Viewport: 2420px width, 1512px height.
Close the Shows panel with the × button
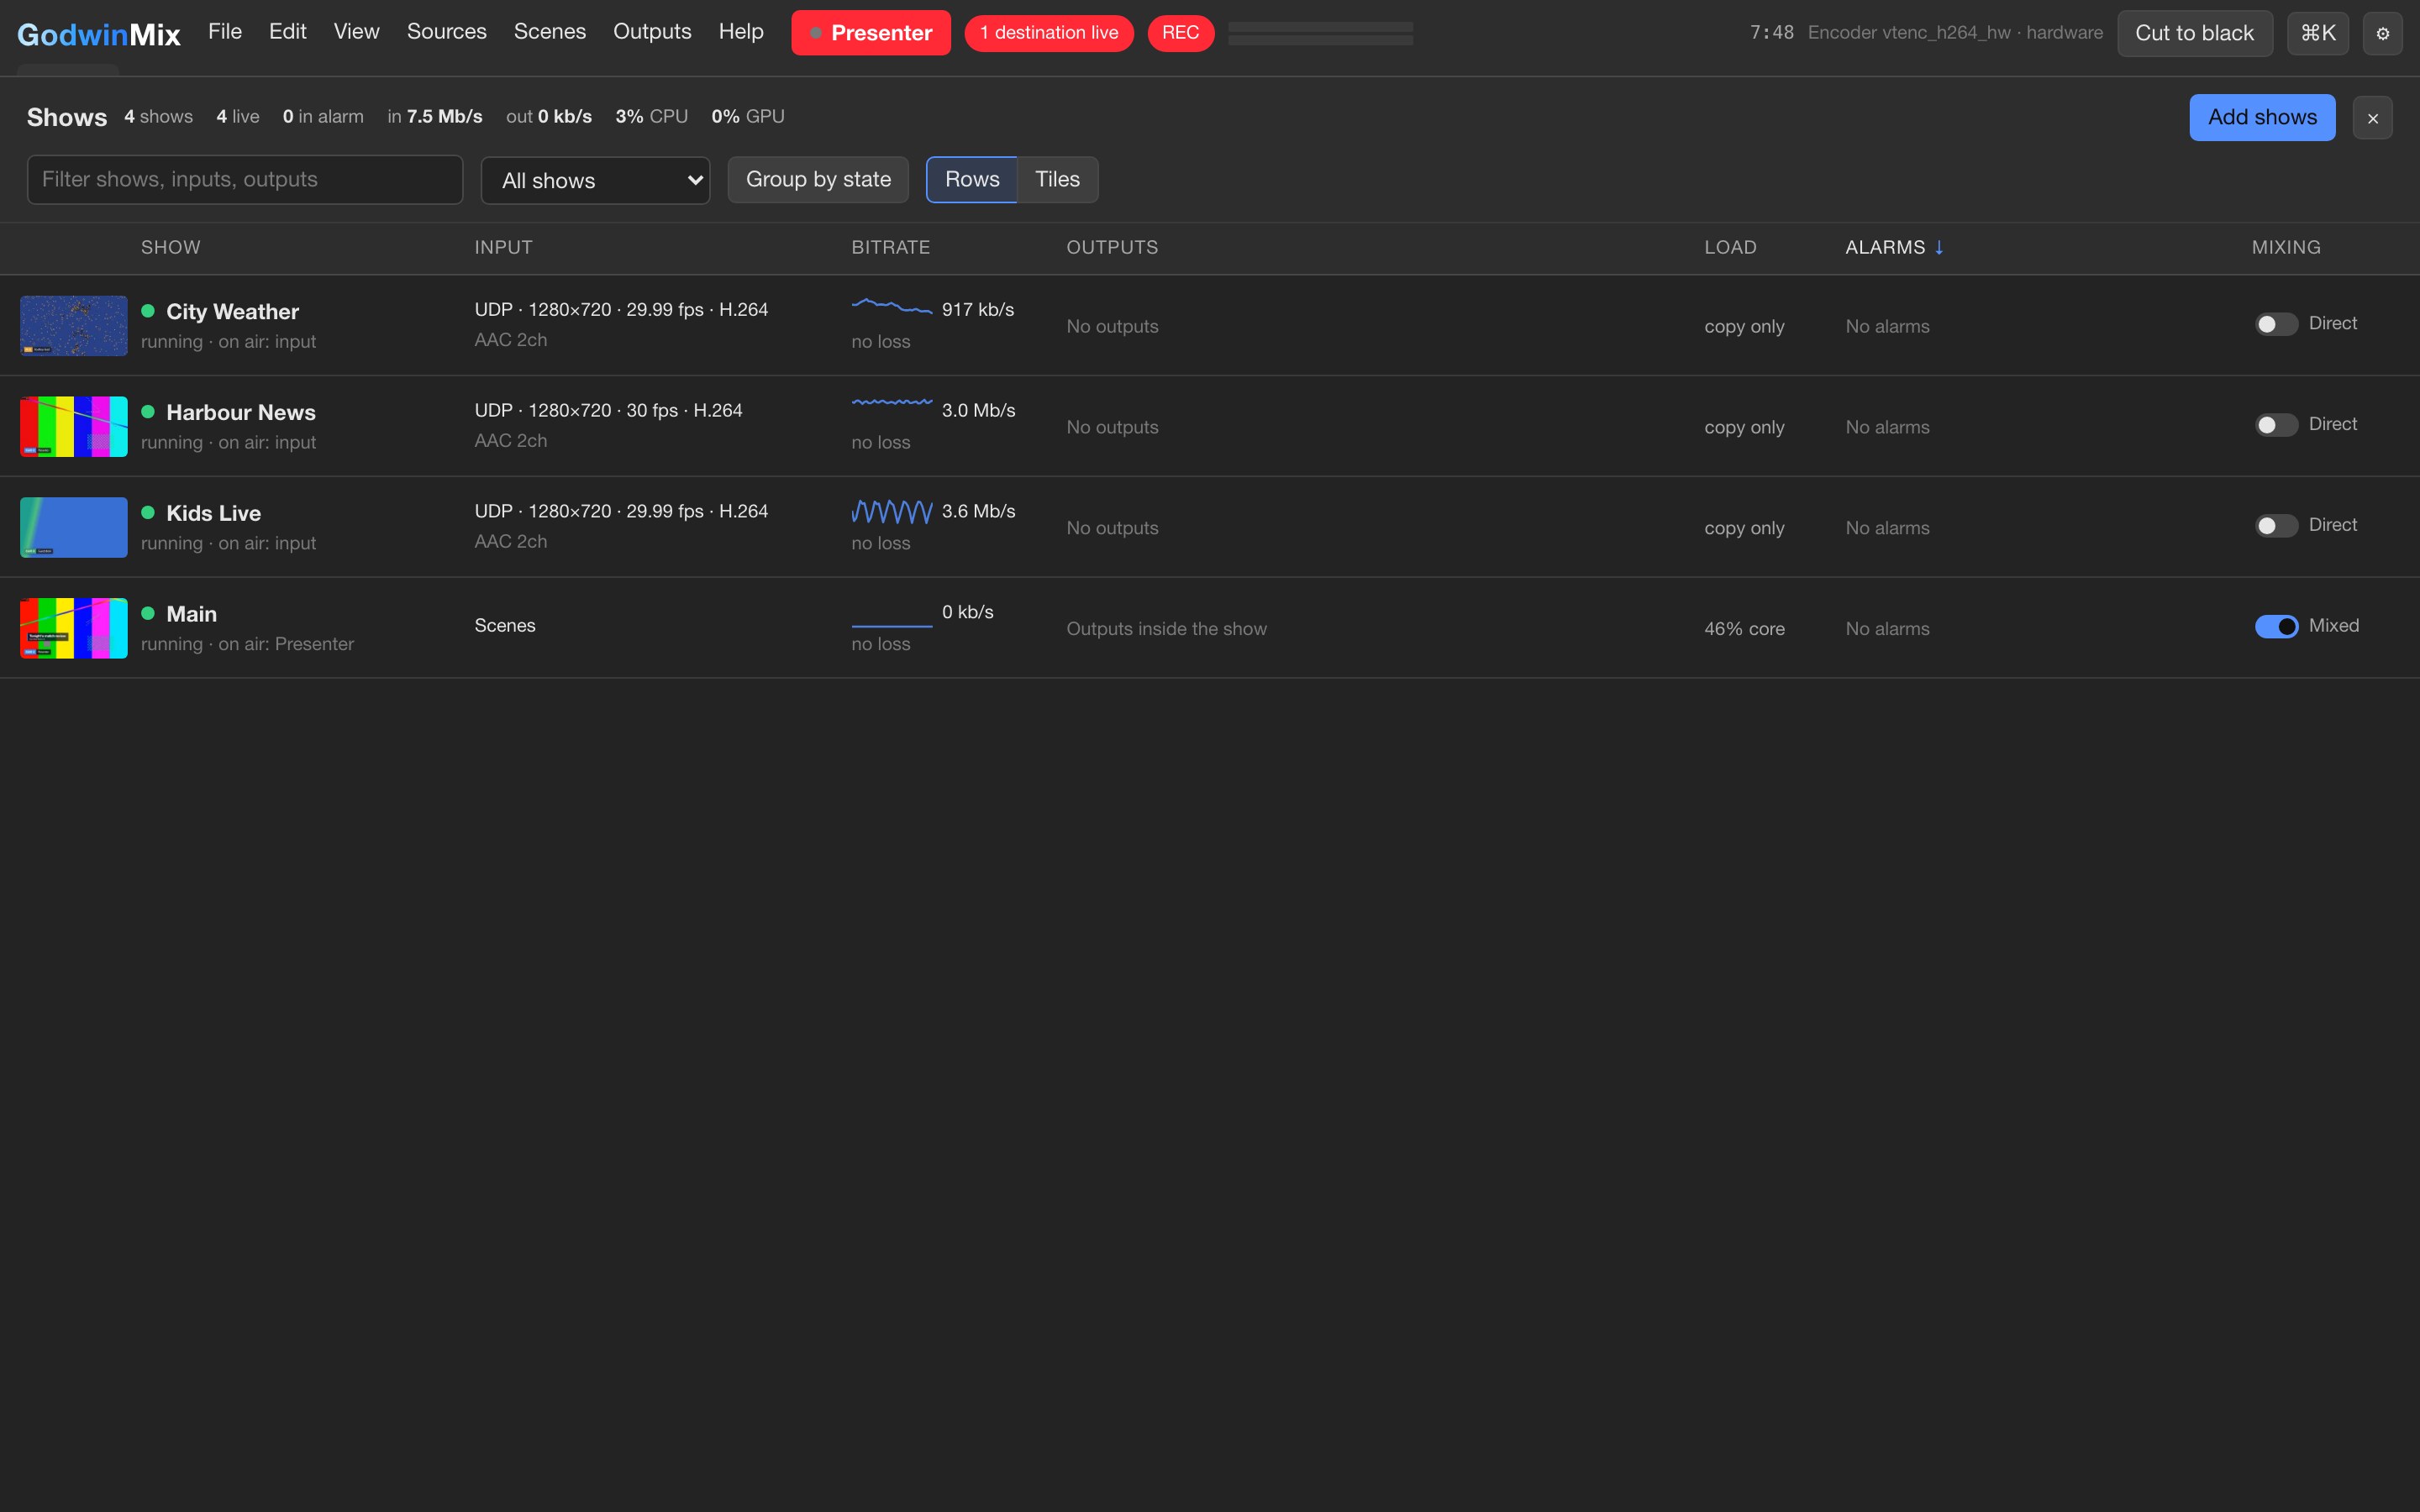pos(2372,118)
